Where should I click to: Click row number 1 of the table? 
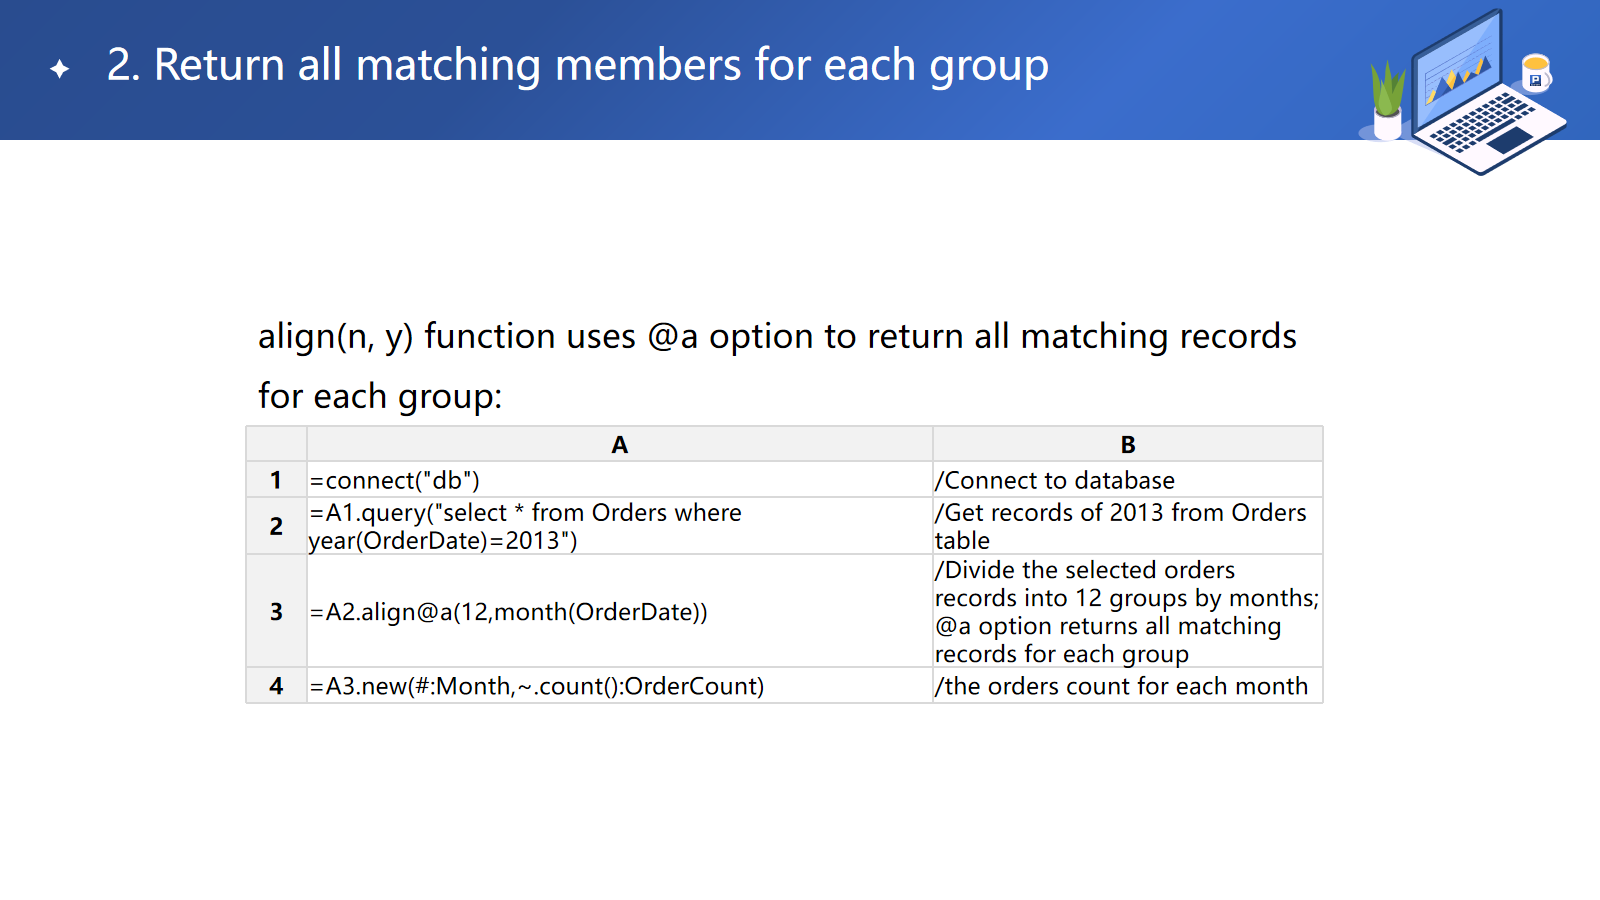coord(276,480)
